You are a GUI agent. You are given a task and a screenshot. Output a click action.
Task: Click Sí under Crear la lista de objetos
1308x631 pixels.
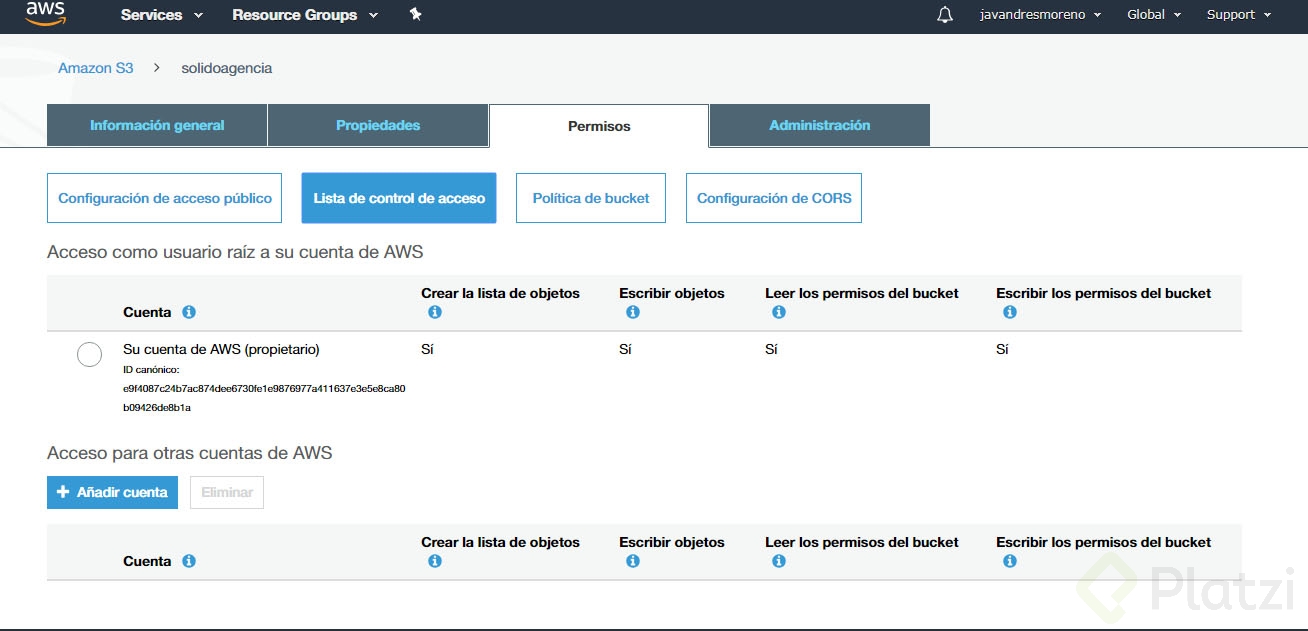pyautogui.click(x=427, y=349)
